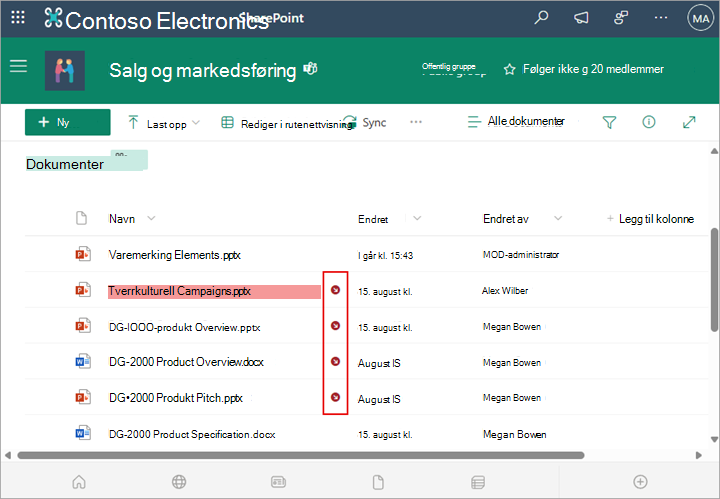Click the vertical scrollbar thumb

coord(714,280)
